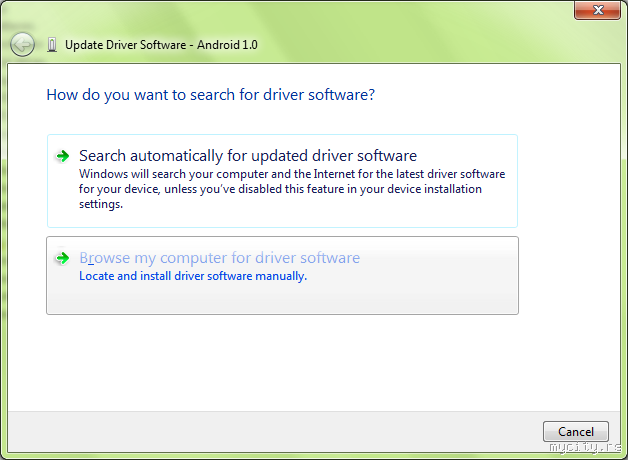The height and width of the screenshot is (460, 628).
Task: Choose Browse my computer for driver software
Action: tap(282, 275)
